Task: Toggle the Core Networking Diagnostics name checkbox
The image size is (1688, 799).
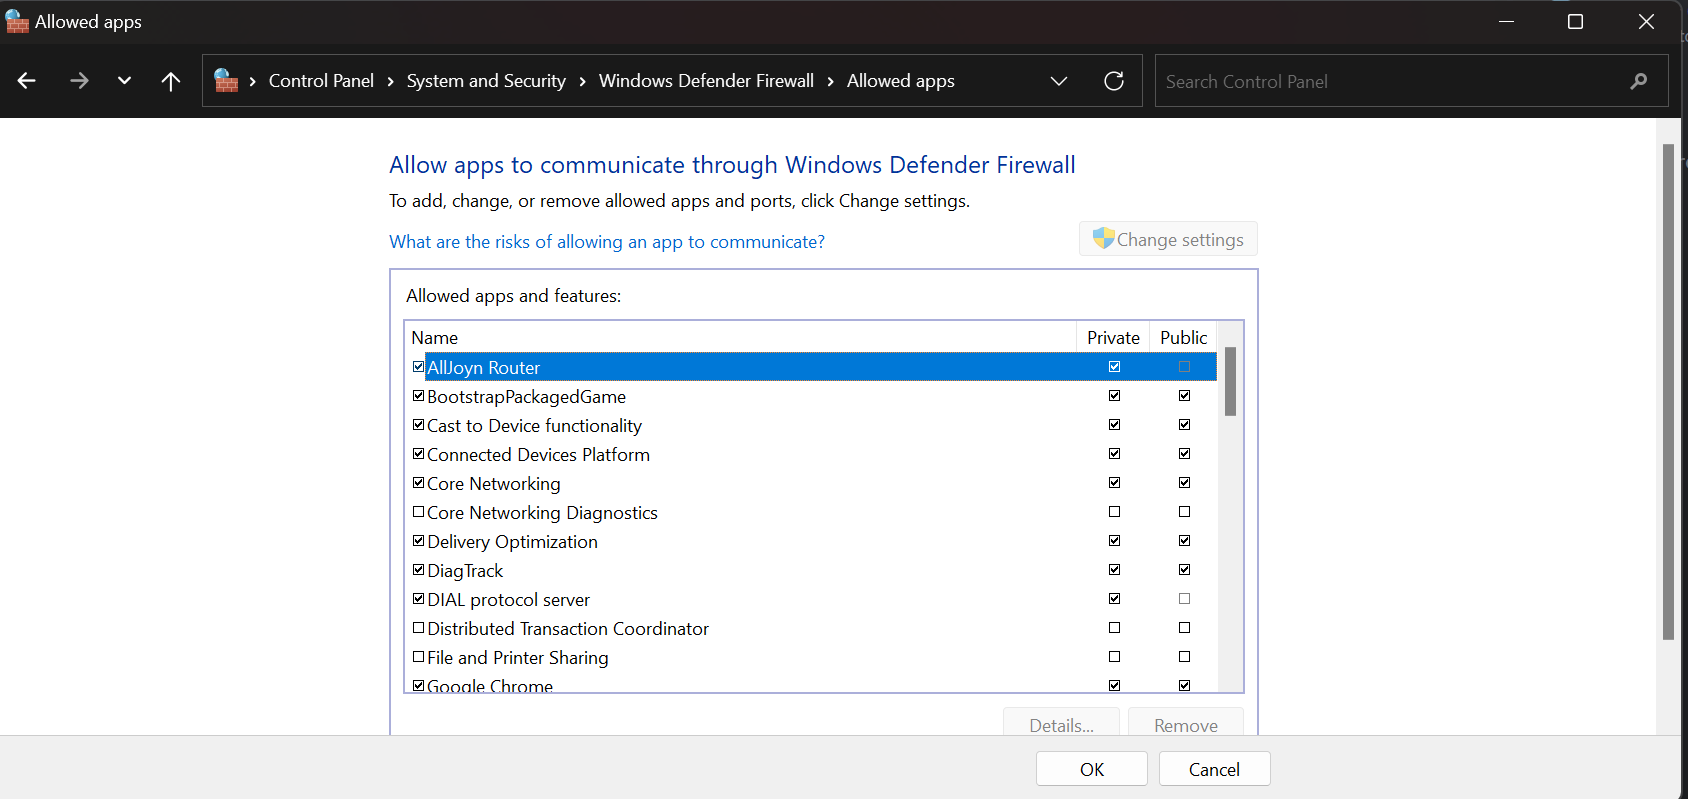Action: 418,512
